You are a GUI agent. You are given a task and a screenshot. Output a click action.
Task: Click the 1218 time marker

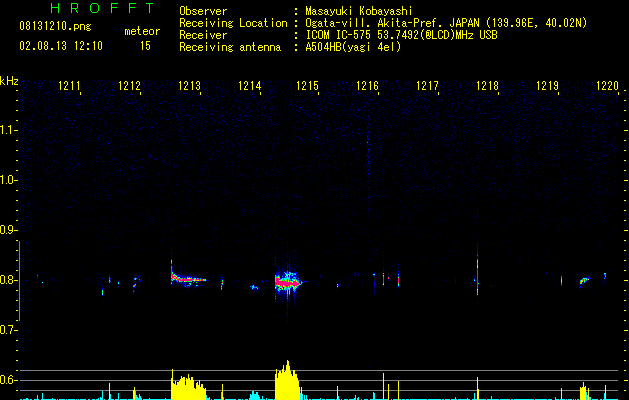click(487, 86)
